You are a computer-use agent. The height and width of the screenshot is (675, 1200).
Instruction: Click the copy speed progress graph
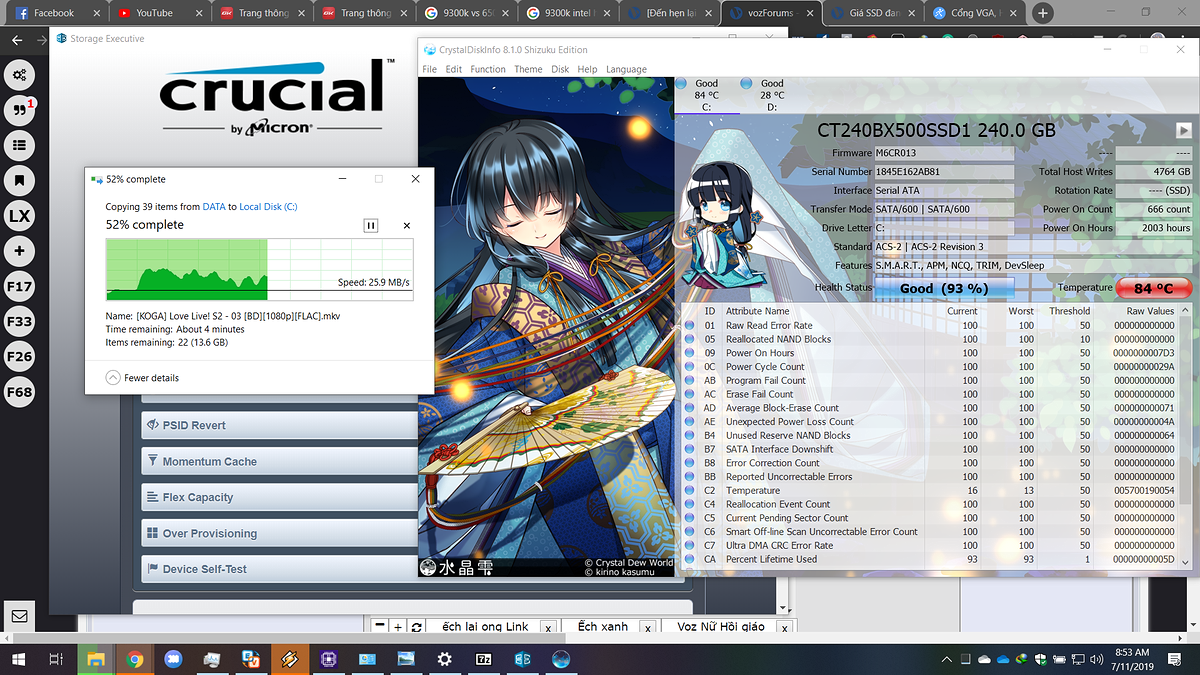point(259,269)
